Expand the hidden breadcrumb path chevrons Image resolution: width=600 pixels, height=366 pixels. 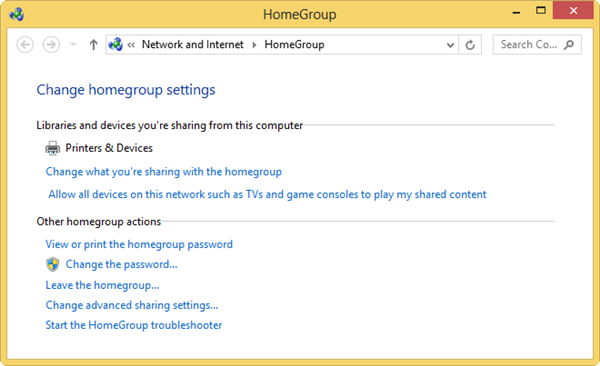click(131, 45)
